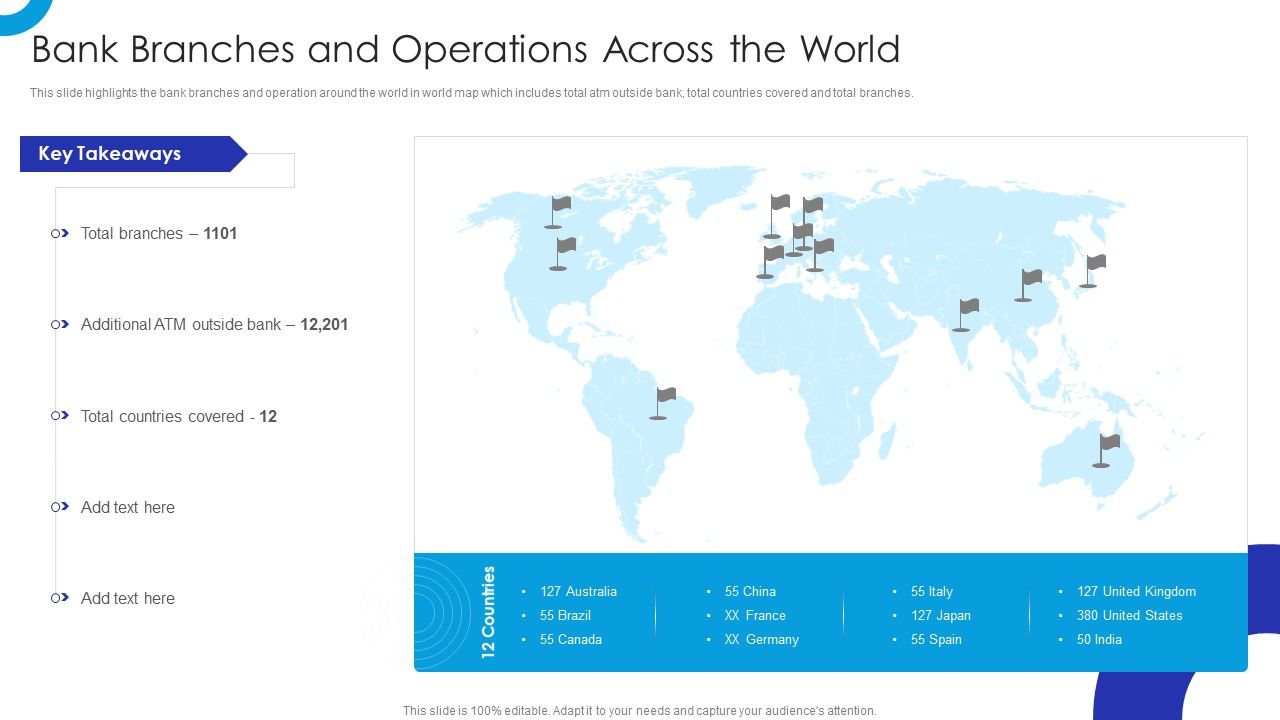Click the flag marker over China

pyautogui.click(x=1027, y=285)
